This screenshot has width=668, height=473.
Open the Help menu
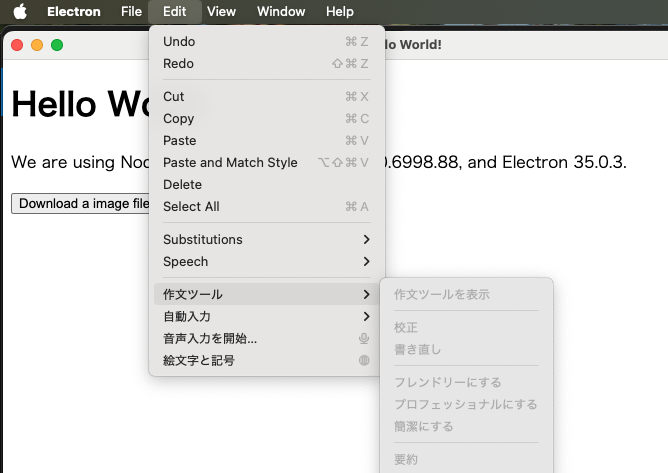coord(340,12)
